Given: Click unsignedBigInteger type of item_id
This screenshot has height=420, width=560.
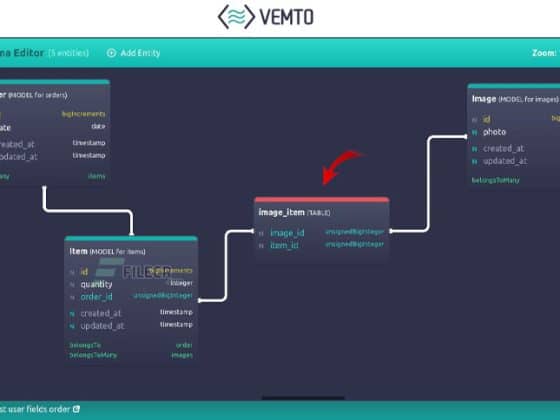Looking at the screenshot, I should coord(354,244).
